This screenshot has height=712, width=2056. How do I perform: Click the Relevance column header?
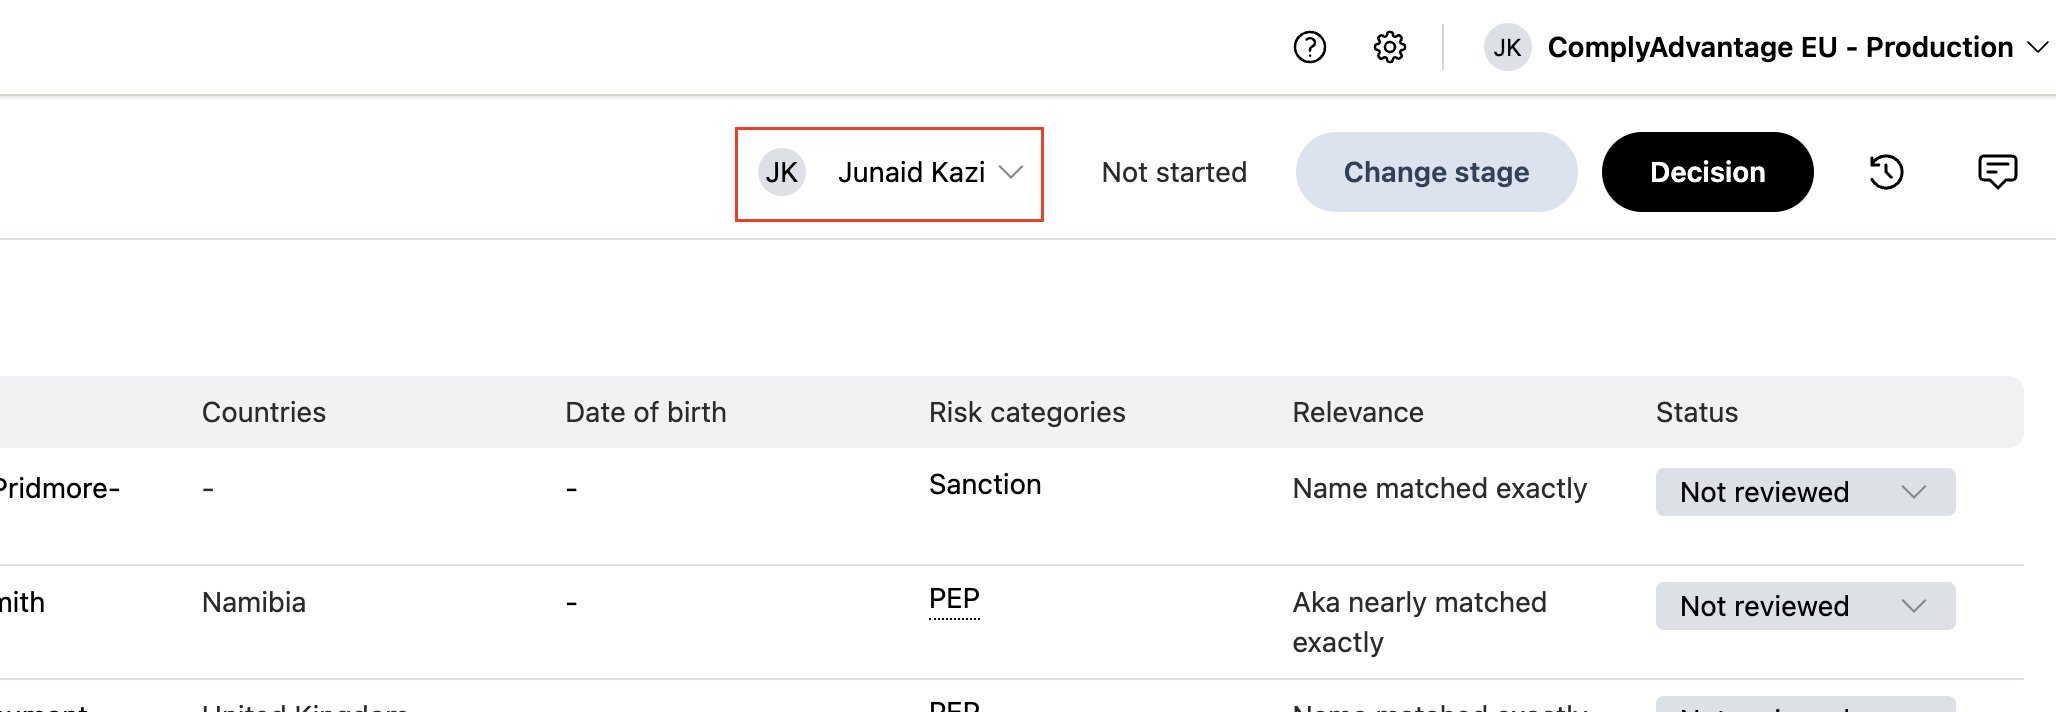pyautogui.click(x=1358, y=412)
